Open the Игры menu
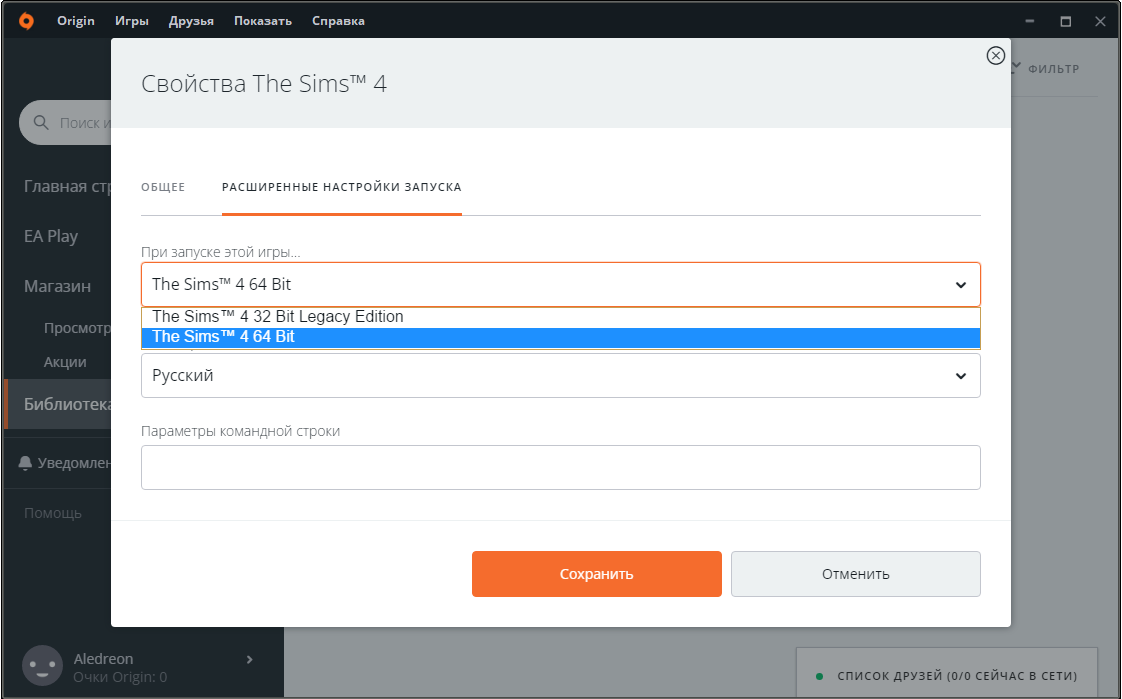 click(132, 21)
